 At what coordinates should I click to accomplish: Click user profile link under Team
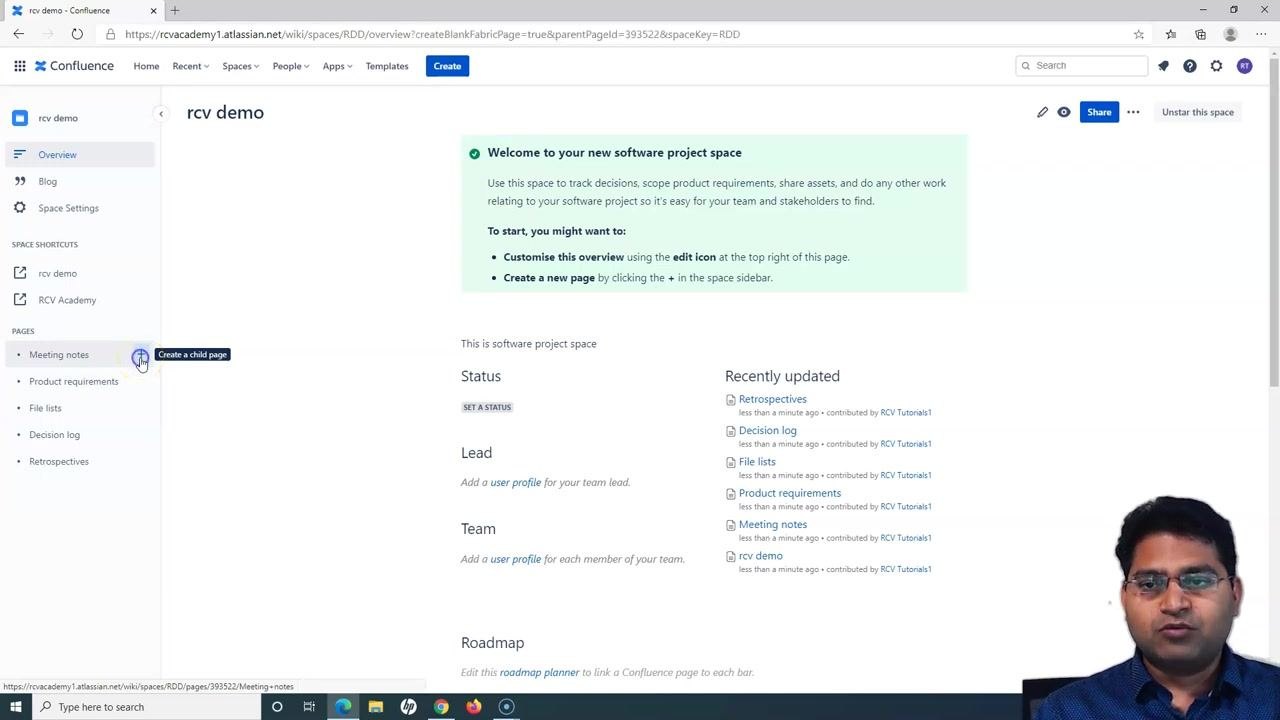515,559
